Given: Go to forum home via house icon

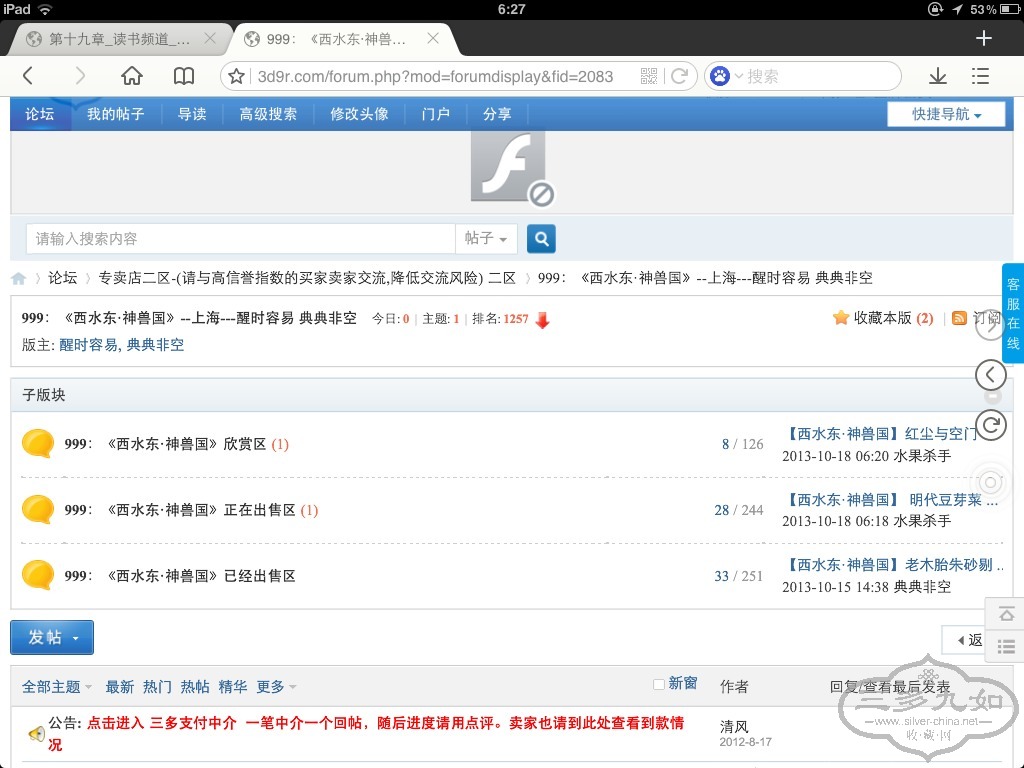Looking at the screenshot, I should pyautogui.click(x=18, y=279).
